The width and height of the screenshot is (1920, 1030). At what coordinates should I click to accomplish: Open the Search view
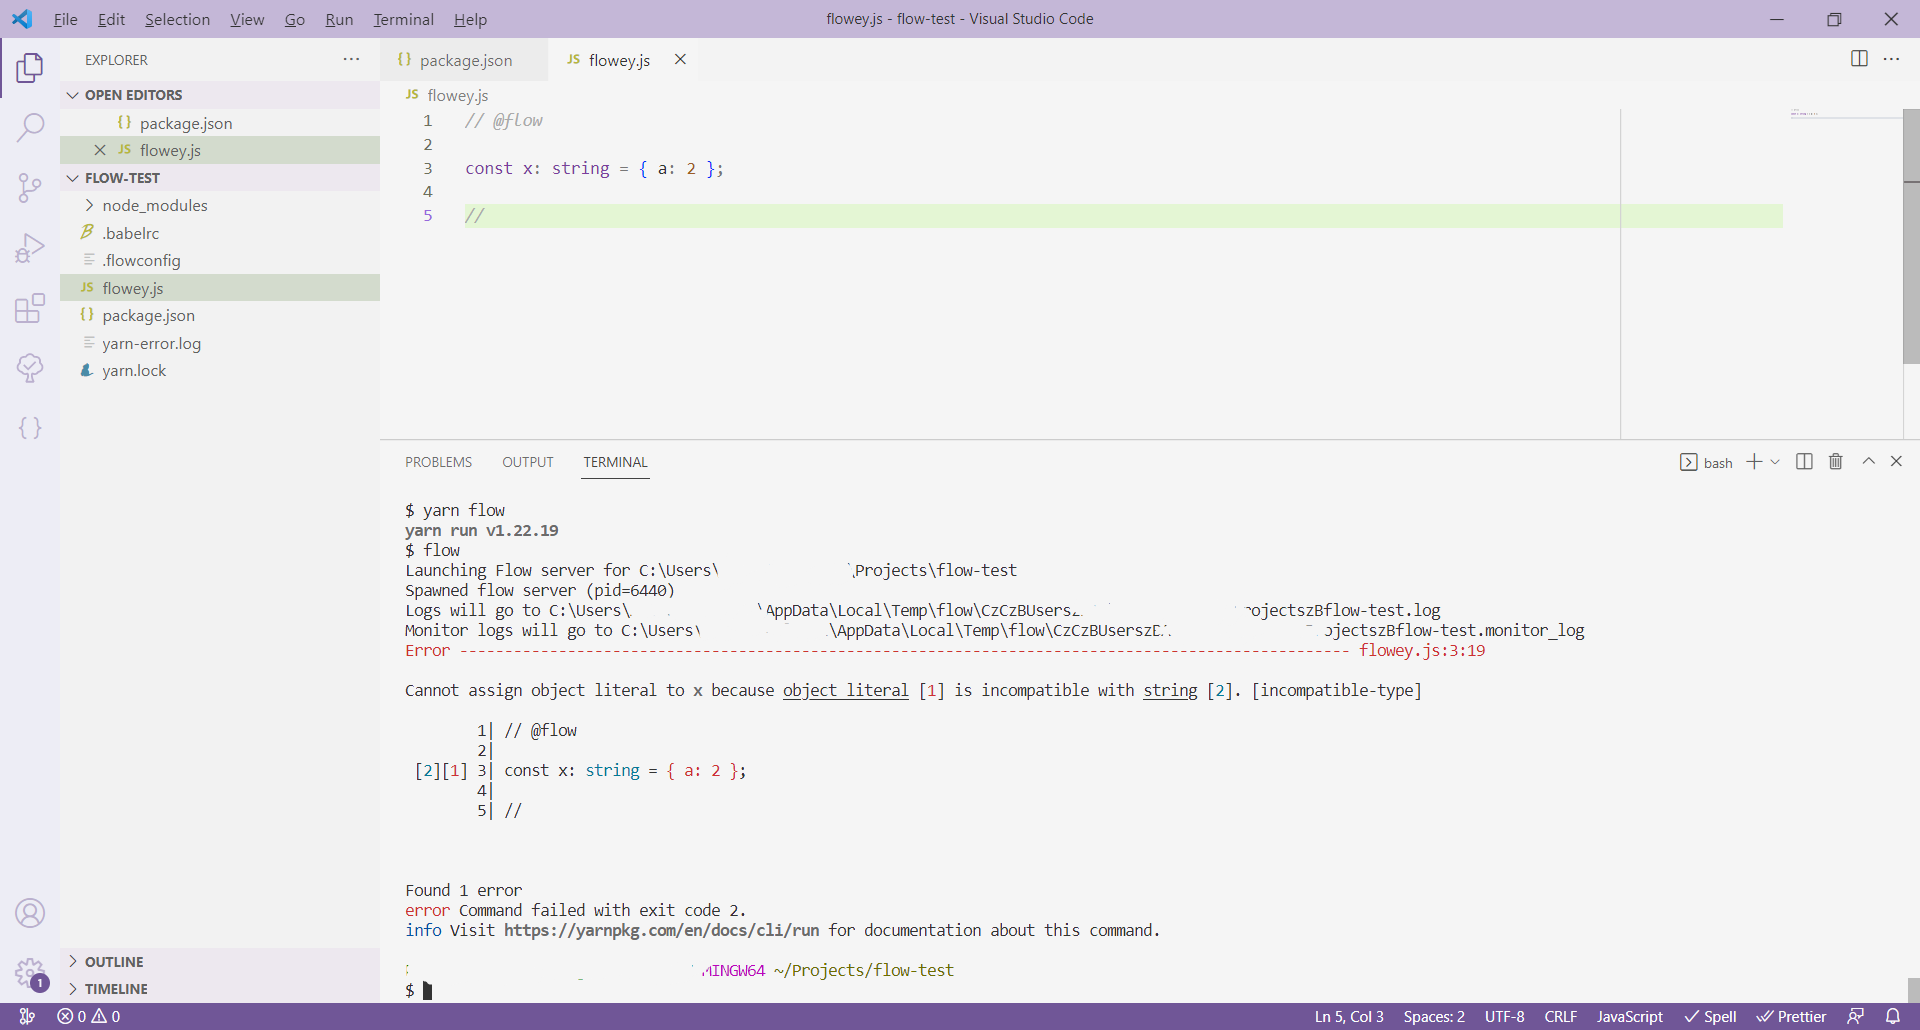tap(30, 128)
